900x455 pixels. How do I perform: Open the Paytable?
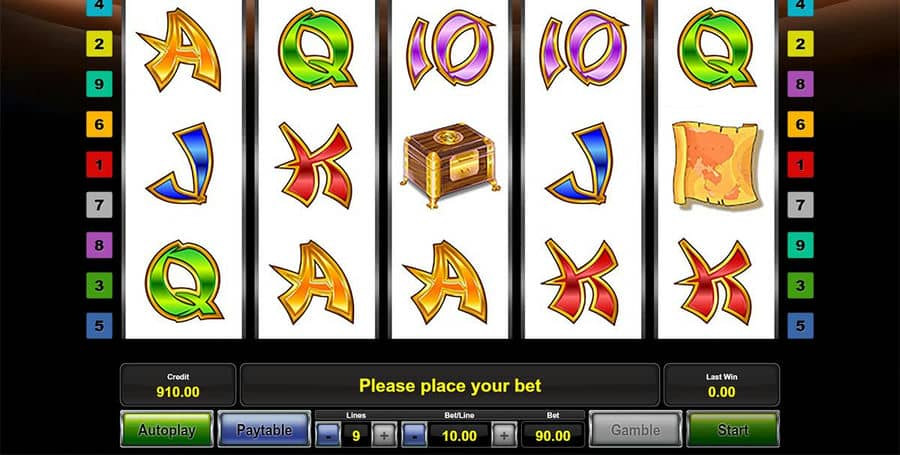tap(264, 430)
